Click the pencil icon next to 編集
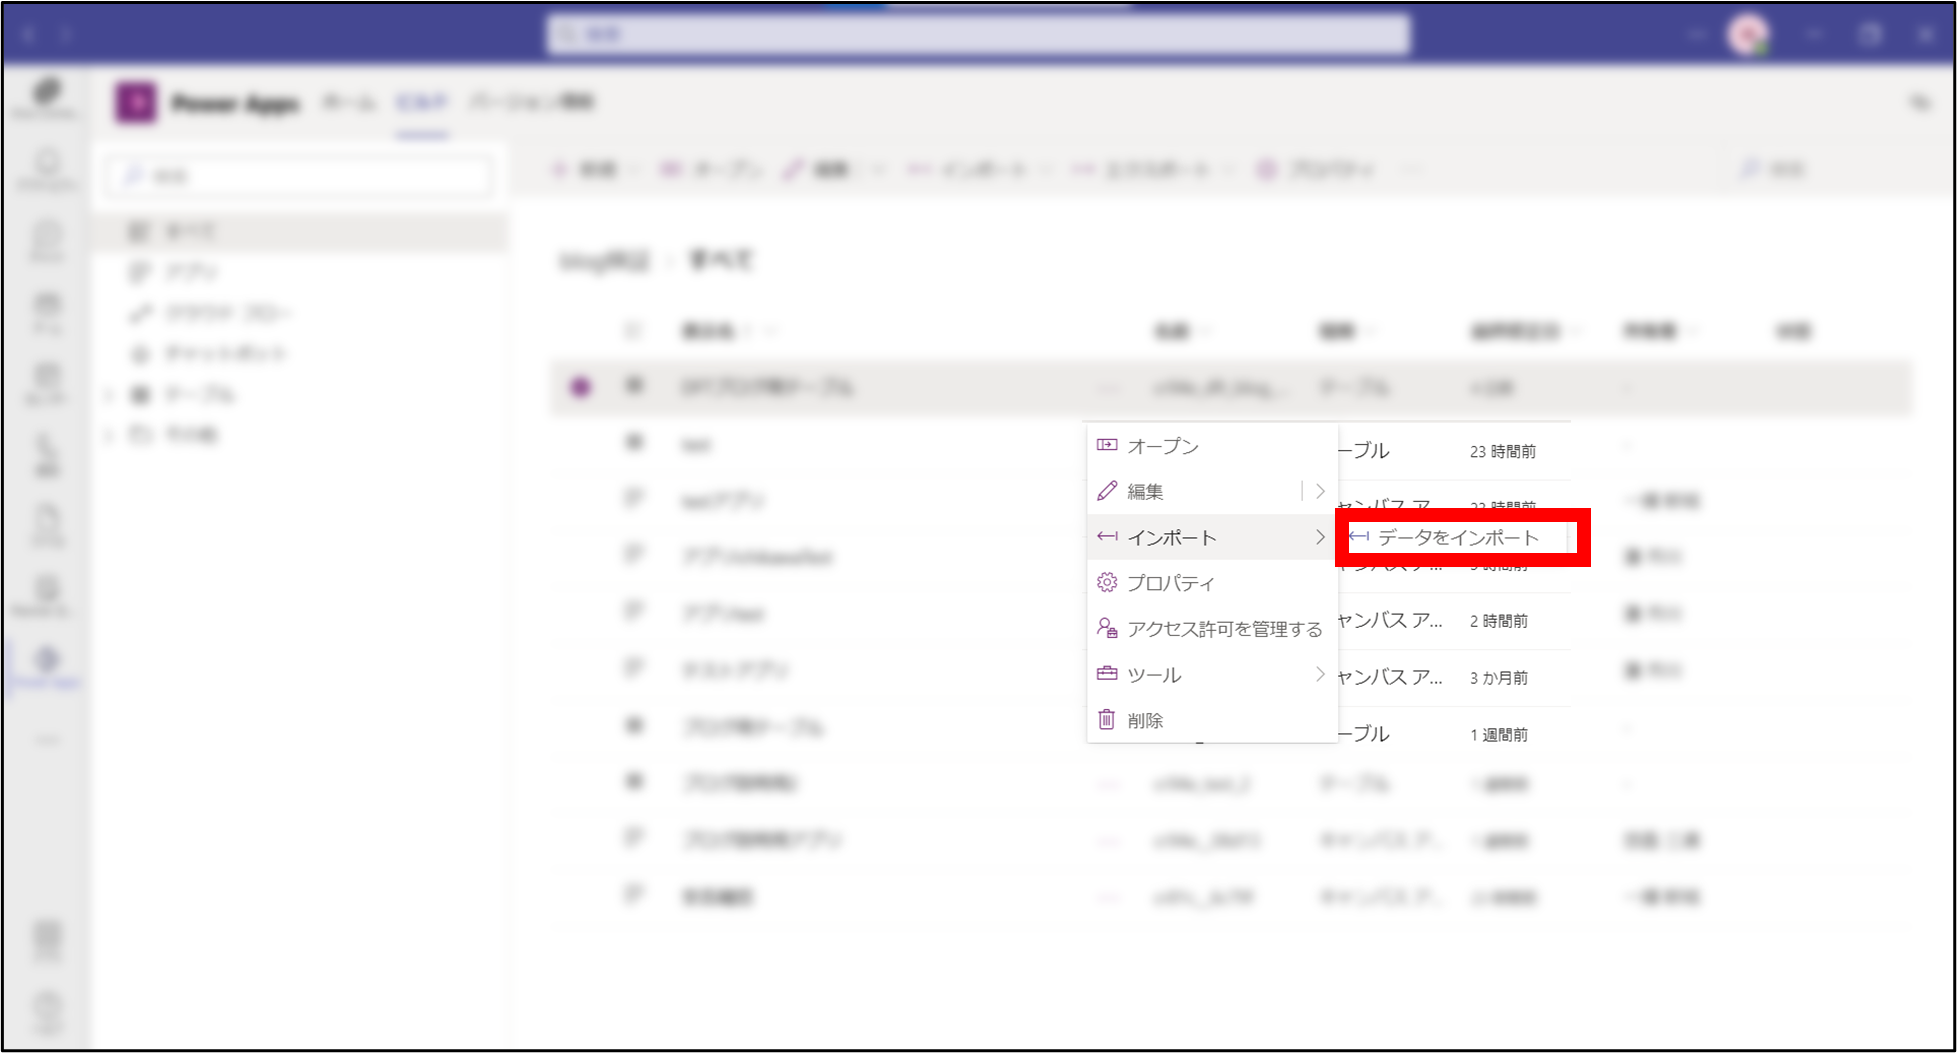 point(1106,491)
